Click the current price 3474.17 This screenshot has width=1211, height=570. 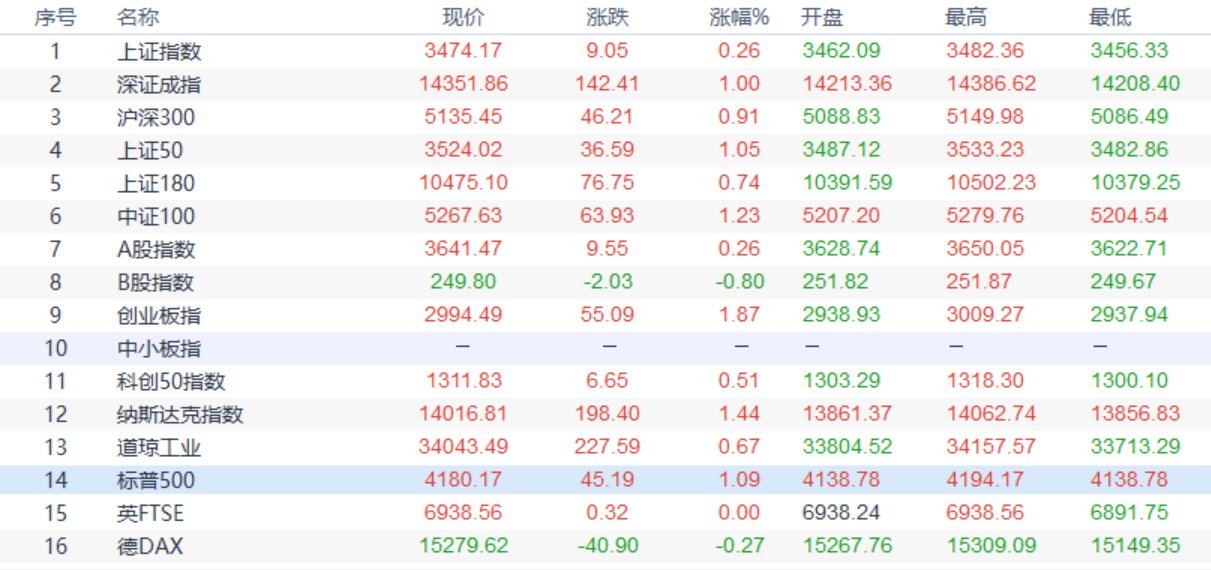point(463,50)
